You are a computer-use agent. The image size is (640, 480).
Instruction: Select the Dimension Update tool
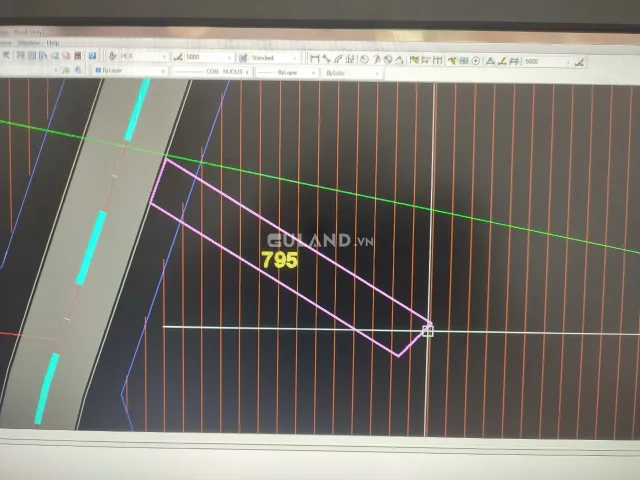tap(514, 61)
